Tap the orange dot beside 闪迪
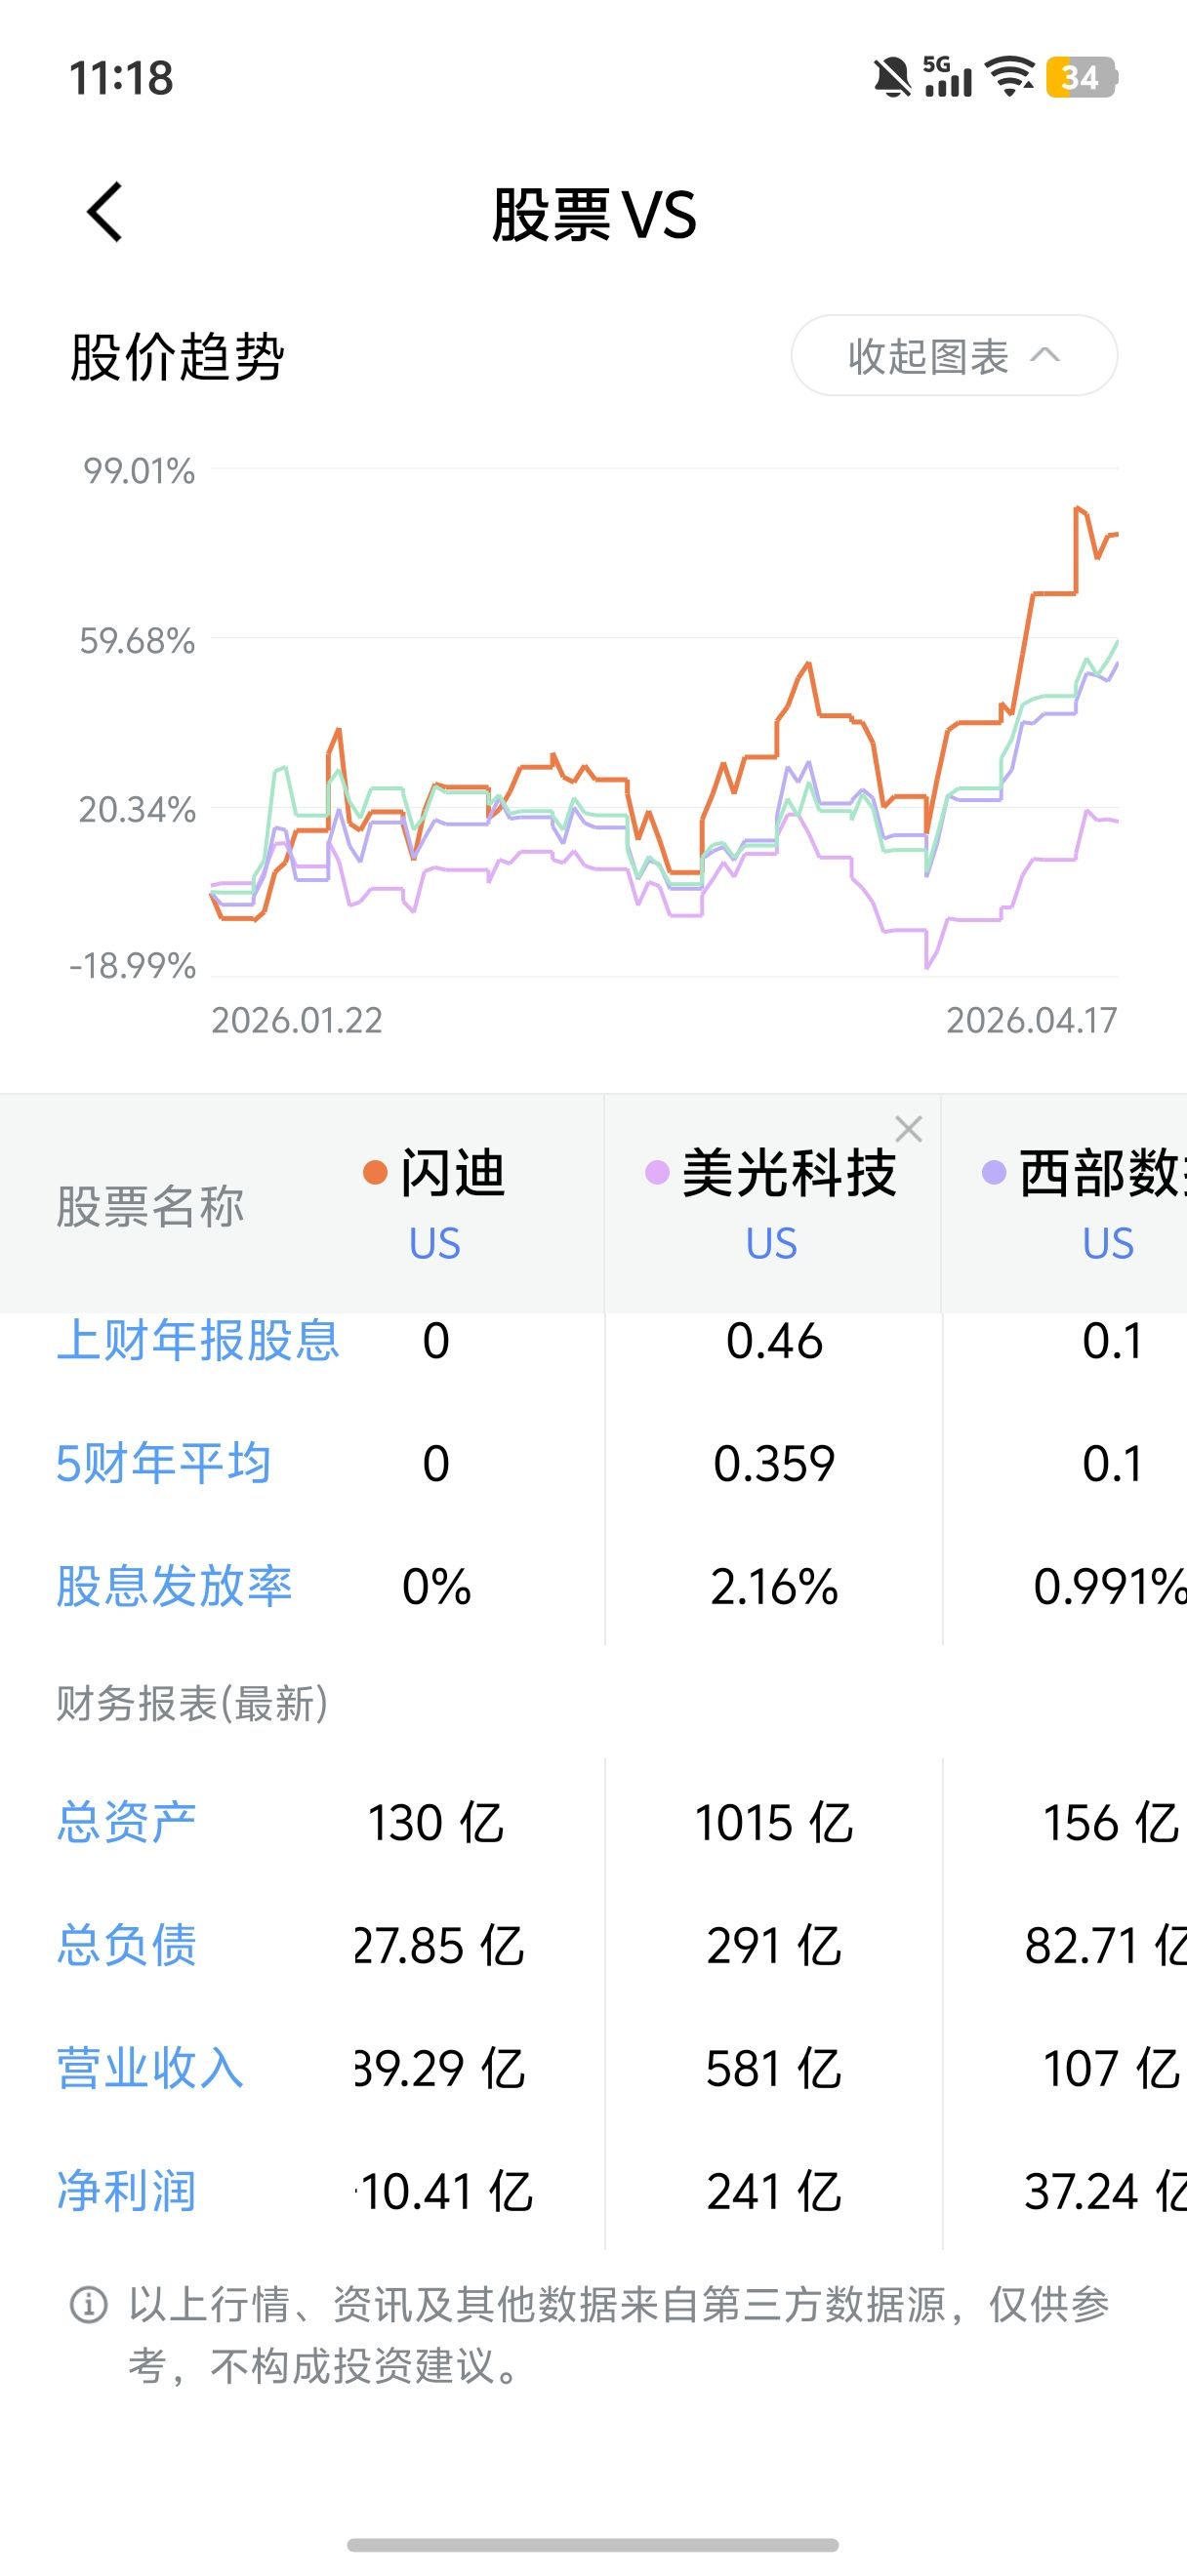 (x=375, y=1172)
